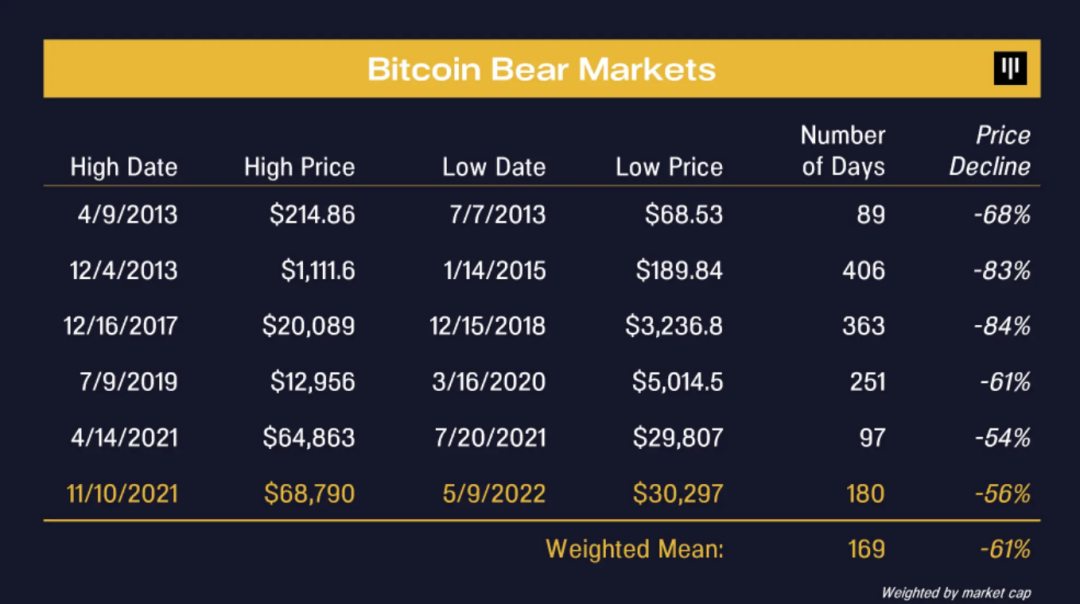Image resolution: width=1080 pixels, height=604 pixels.
Task: Click the Bitcoin Bear Markets title
Action: click(541, 70)
